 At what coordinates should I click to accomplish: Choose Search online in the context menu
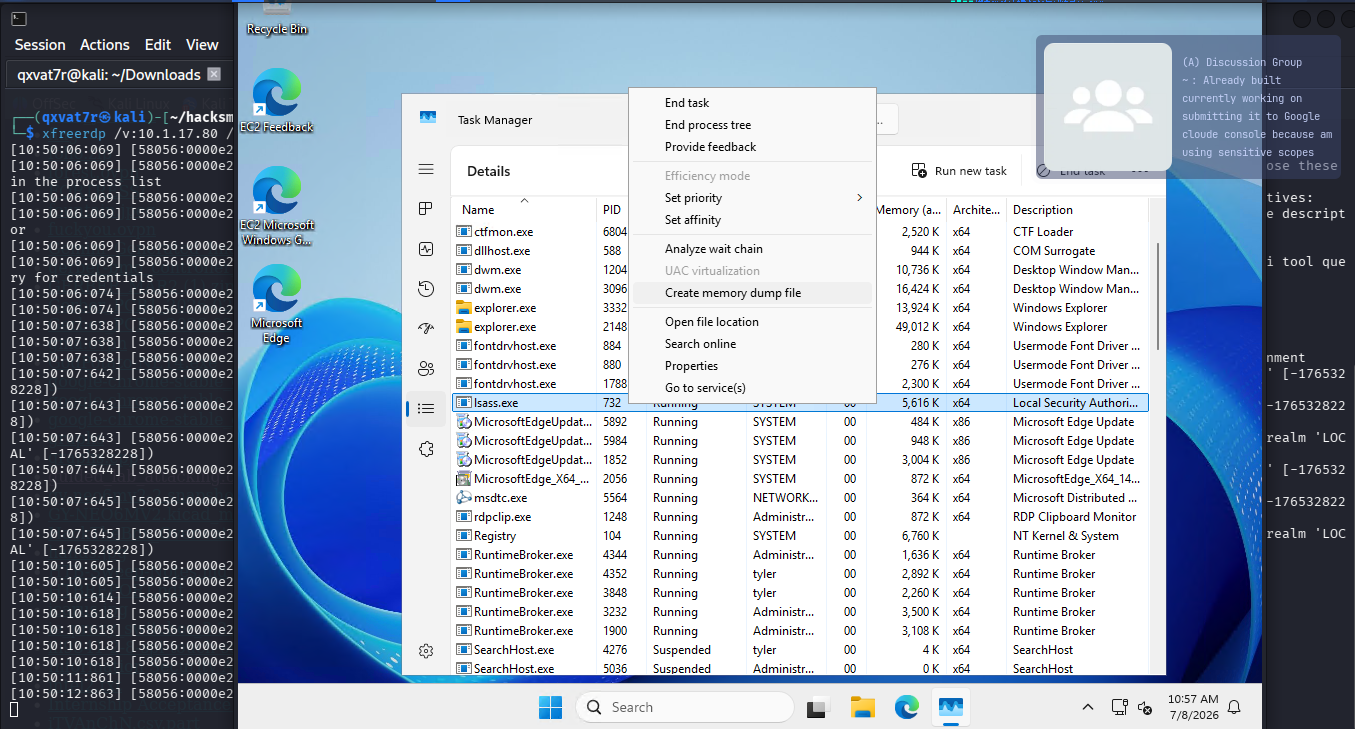pyautogui.click(x=753, y=344)
